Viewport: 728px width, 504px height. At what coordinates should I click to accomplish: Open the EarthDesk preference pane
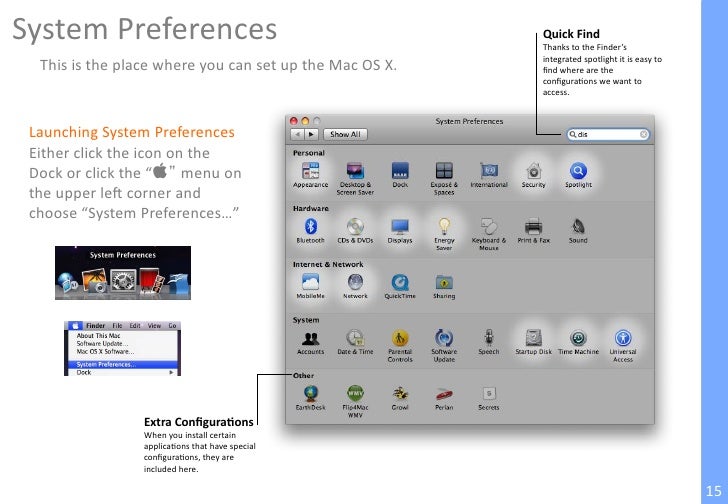pyautogui.click(x=310, y=398)
